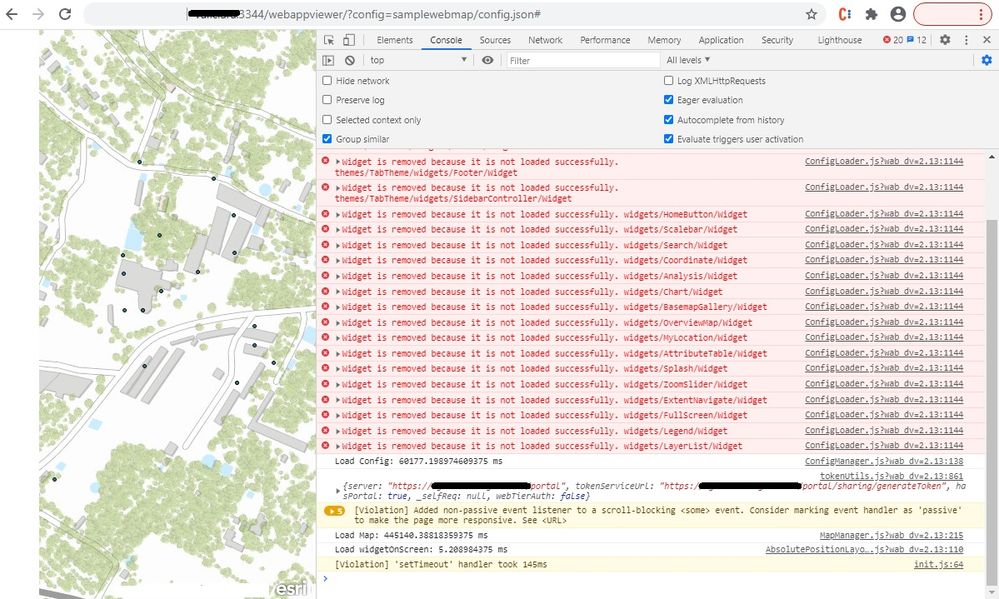Show the console sidebar
Viewport: 999px width, 599px height.
[328, 60]
